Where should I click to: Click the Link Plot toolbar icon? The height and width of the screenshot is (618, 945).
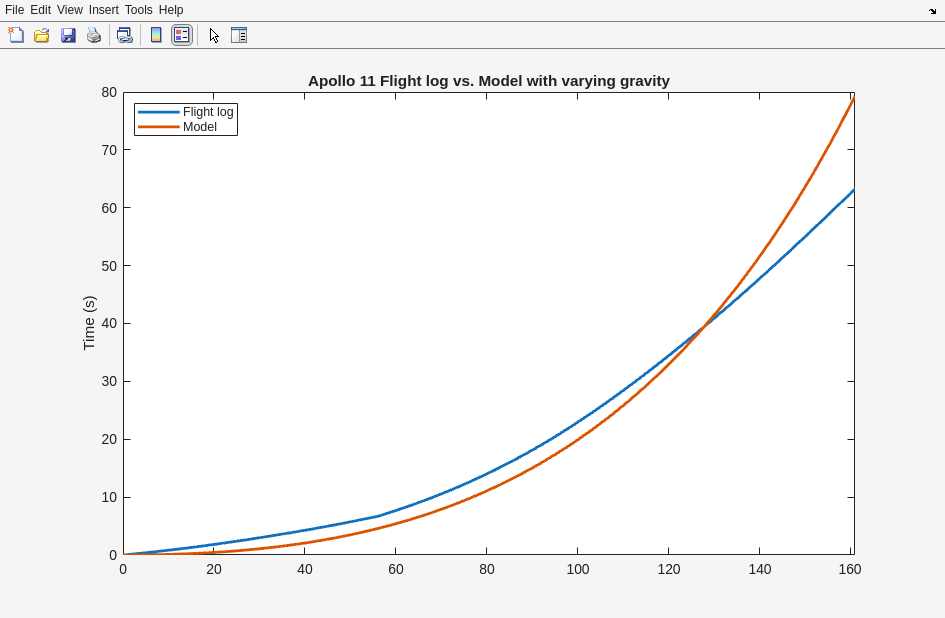pyautogui.click(x=124, y=35)
